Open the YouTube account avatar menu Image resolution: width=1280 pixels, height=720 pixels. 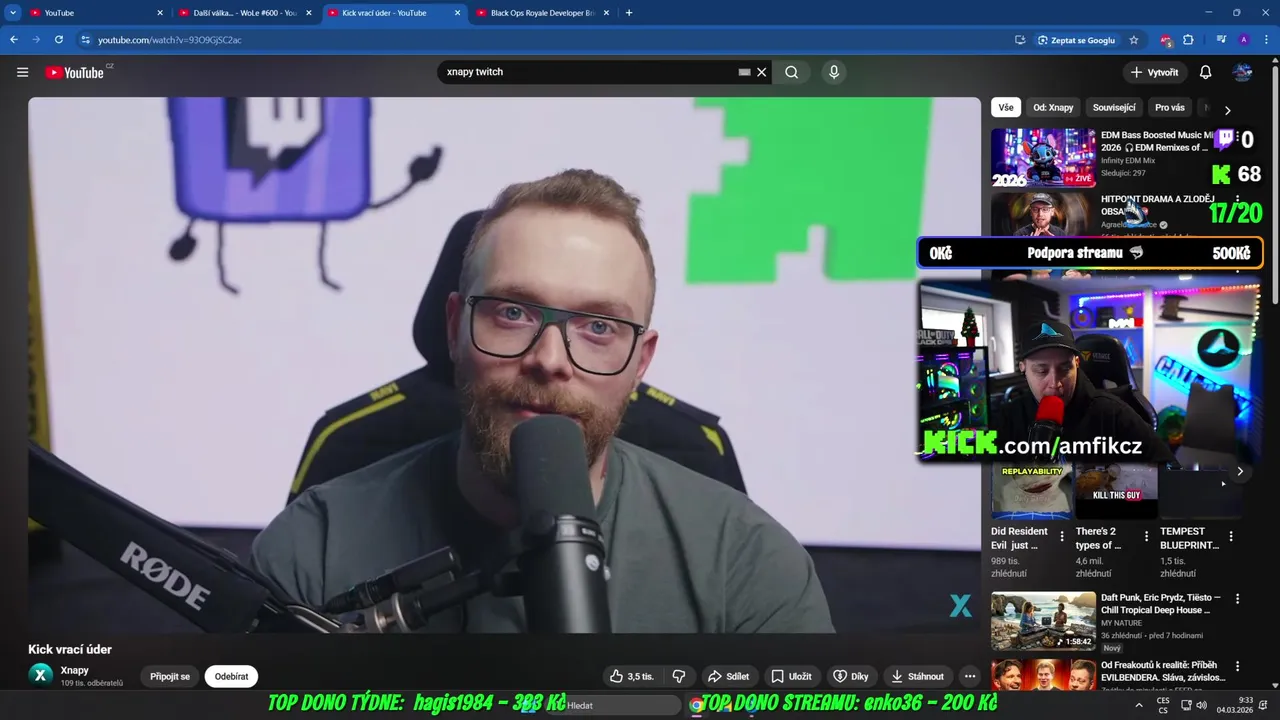tap(1242, 72)
